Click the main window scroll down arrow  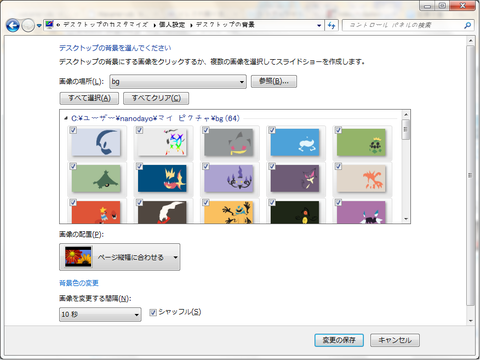point(470,321)
